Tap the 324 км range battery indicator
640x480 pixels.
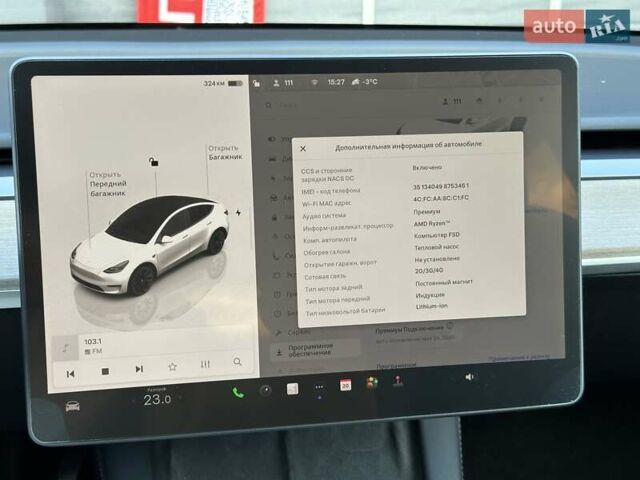pyautogui.click(x=223, y=84)
